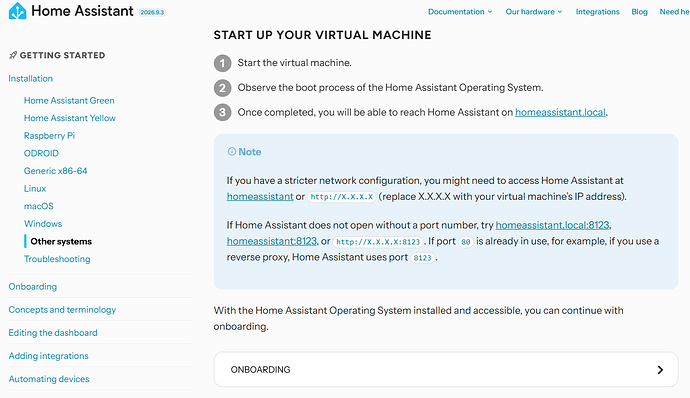Follow the homeassistant link in the note
This screenshot has width=690, height=398.
pyautogui.click(x=260, y=196)
